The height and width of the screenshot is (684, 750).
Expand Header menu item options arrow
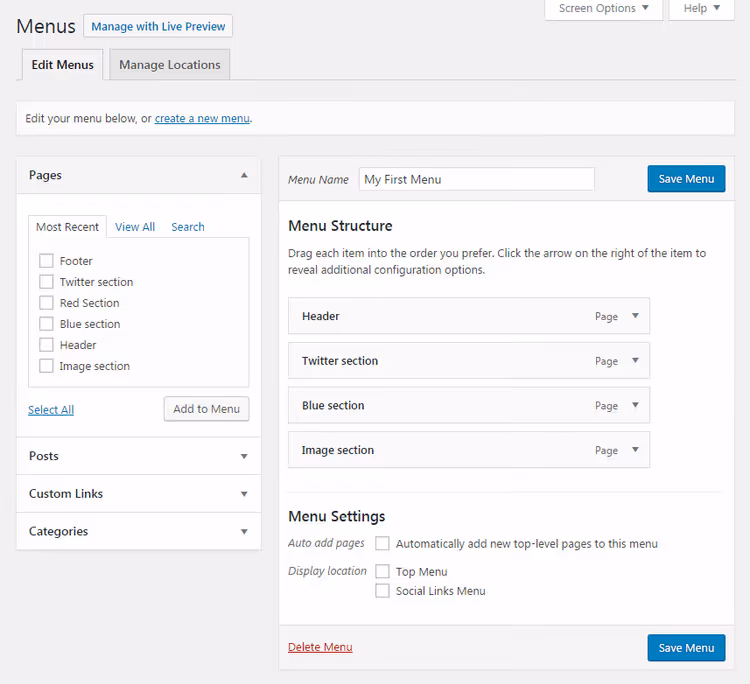[x=635, y=316]
